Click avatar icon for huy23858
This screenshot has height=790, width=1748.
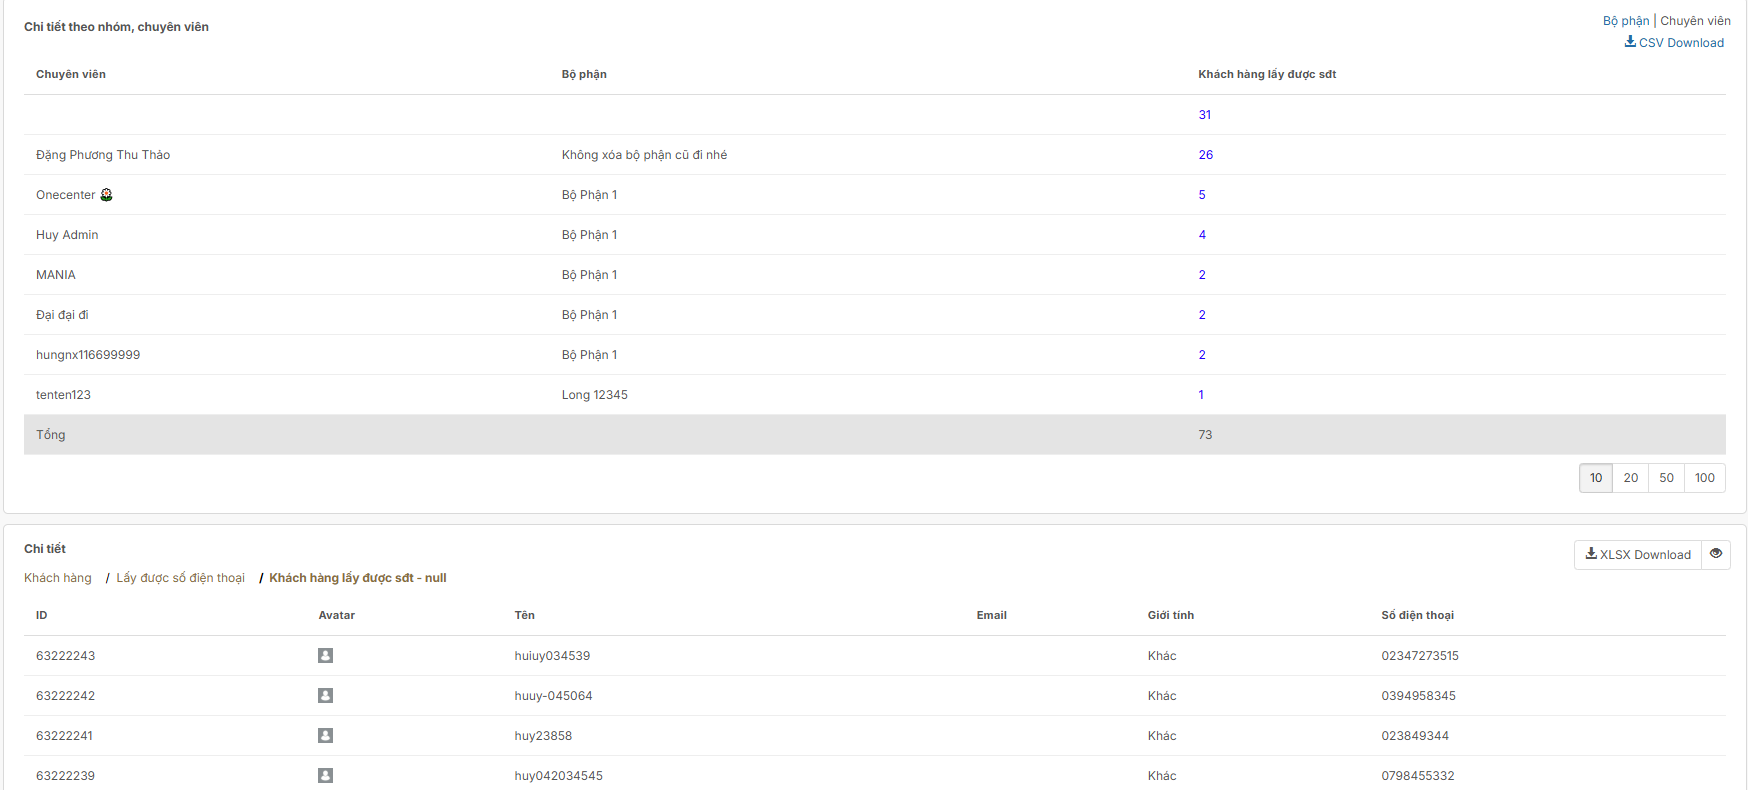tap(325, 736)
